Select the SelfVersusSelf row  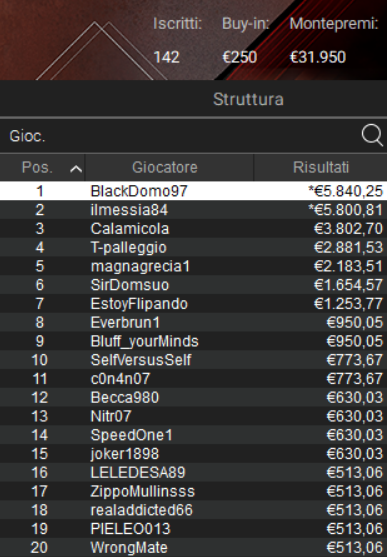(193, 360)
